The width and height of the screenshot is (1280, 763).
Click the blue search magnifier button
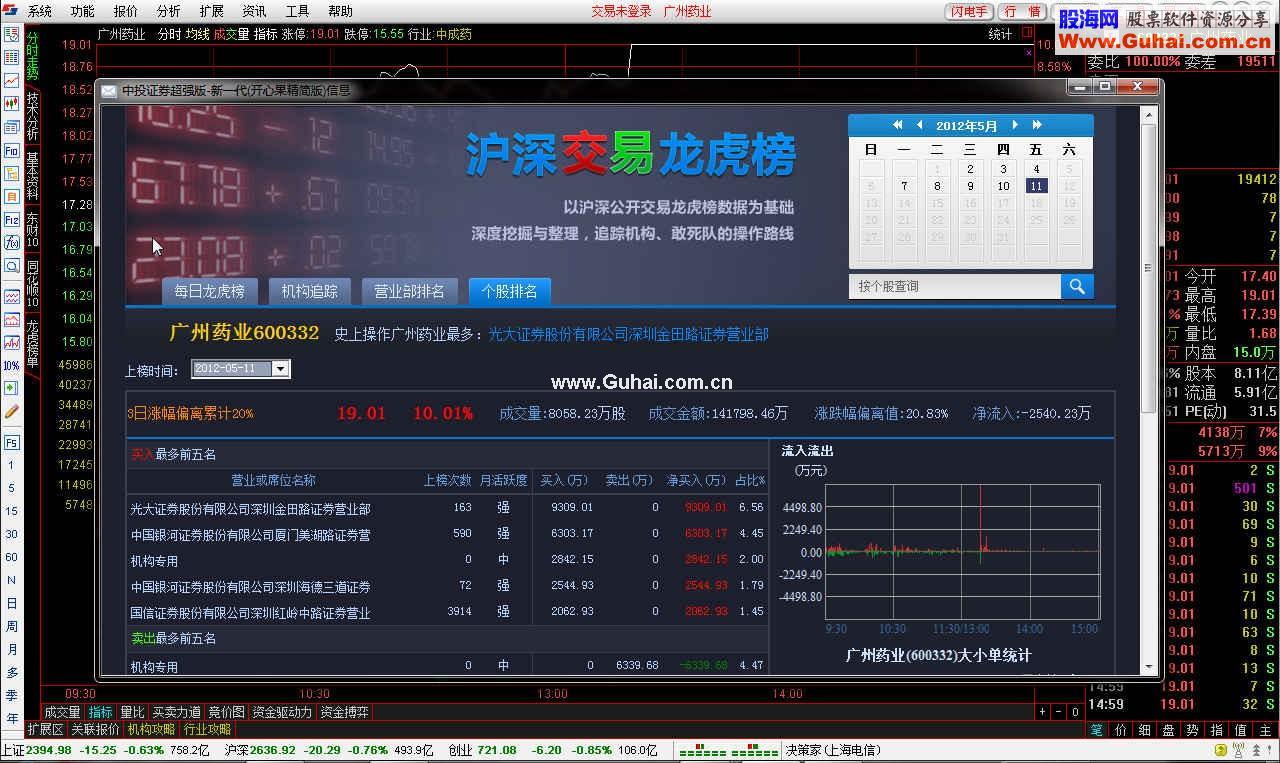1077,286
